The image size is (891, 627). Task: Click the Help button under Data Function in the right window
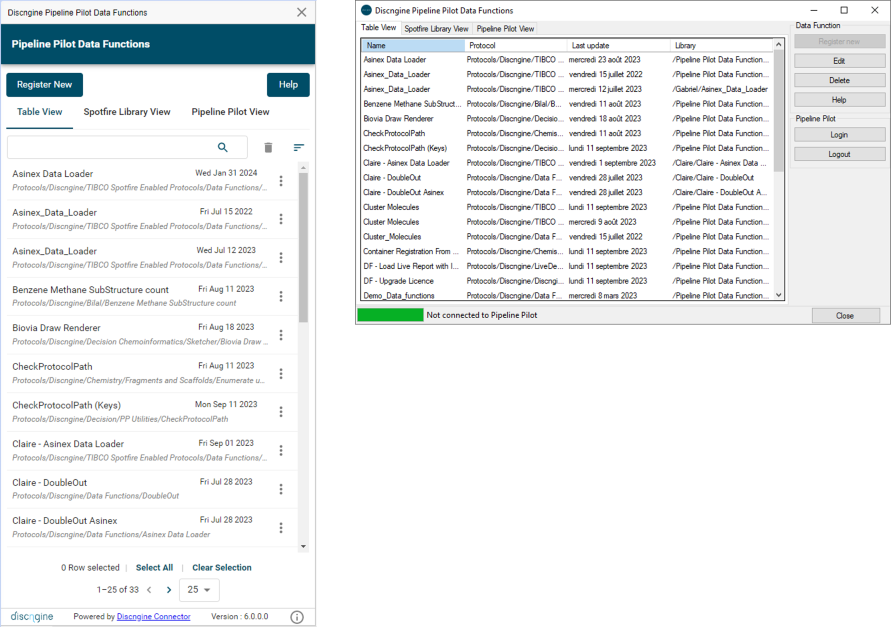[x=839, y=99]
